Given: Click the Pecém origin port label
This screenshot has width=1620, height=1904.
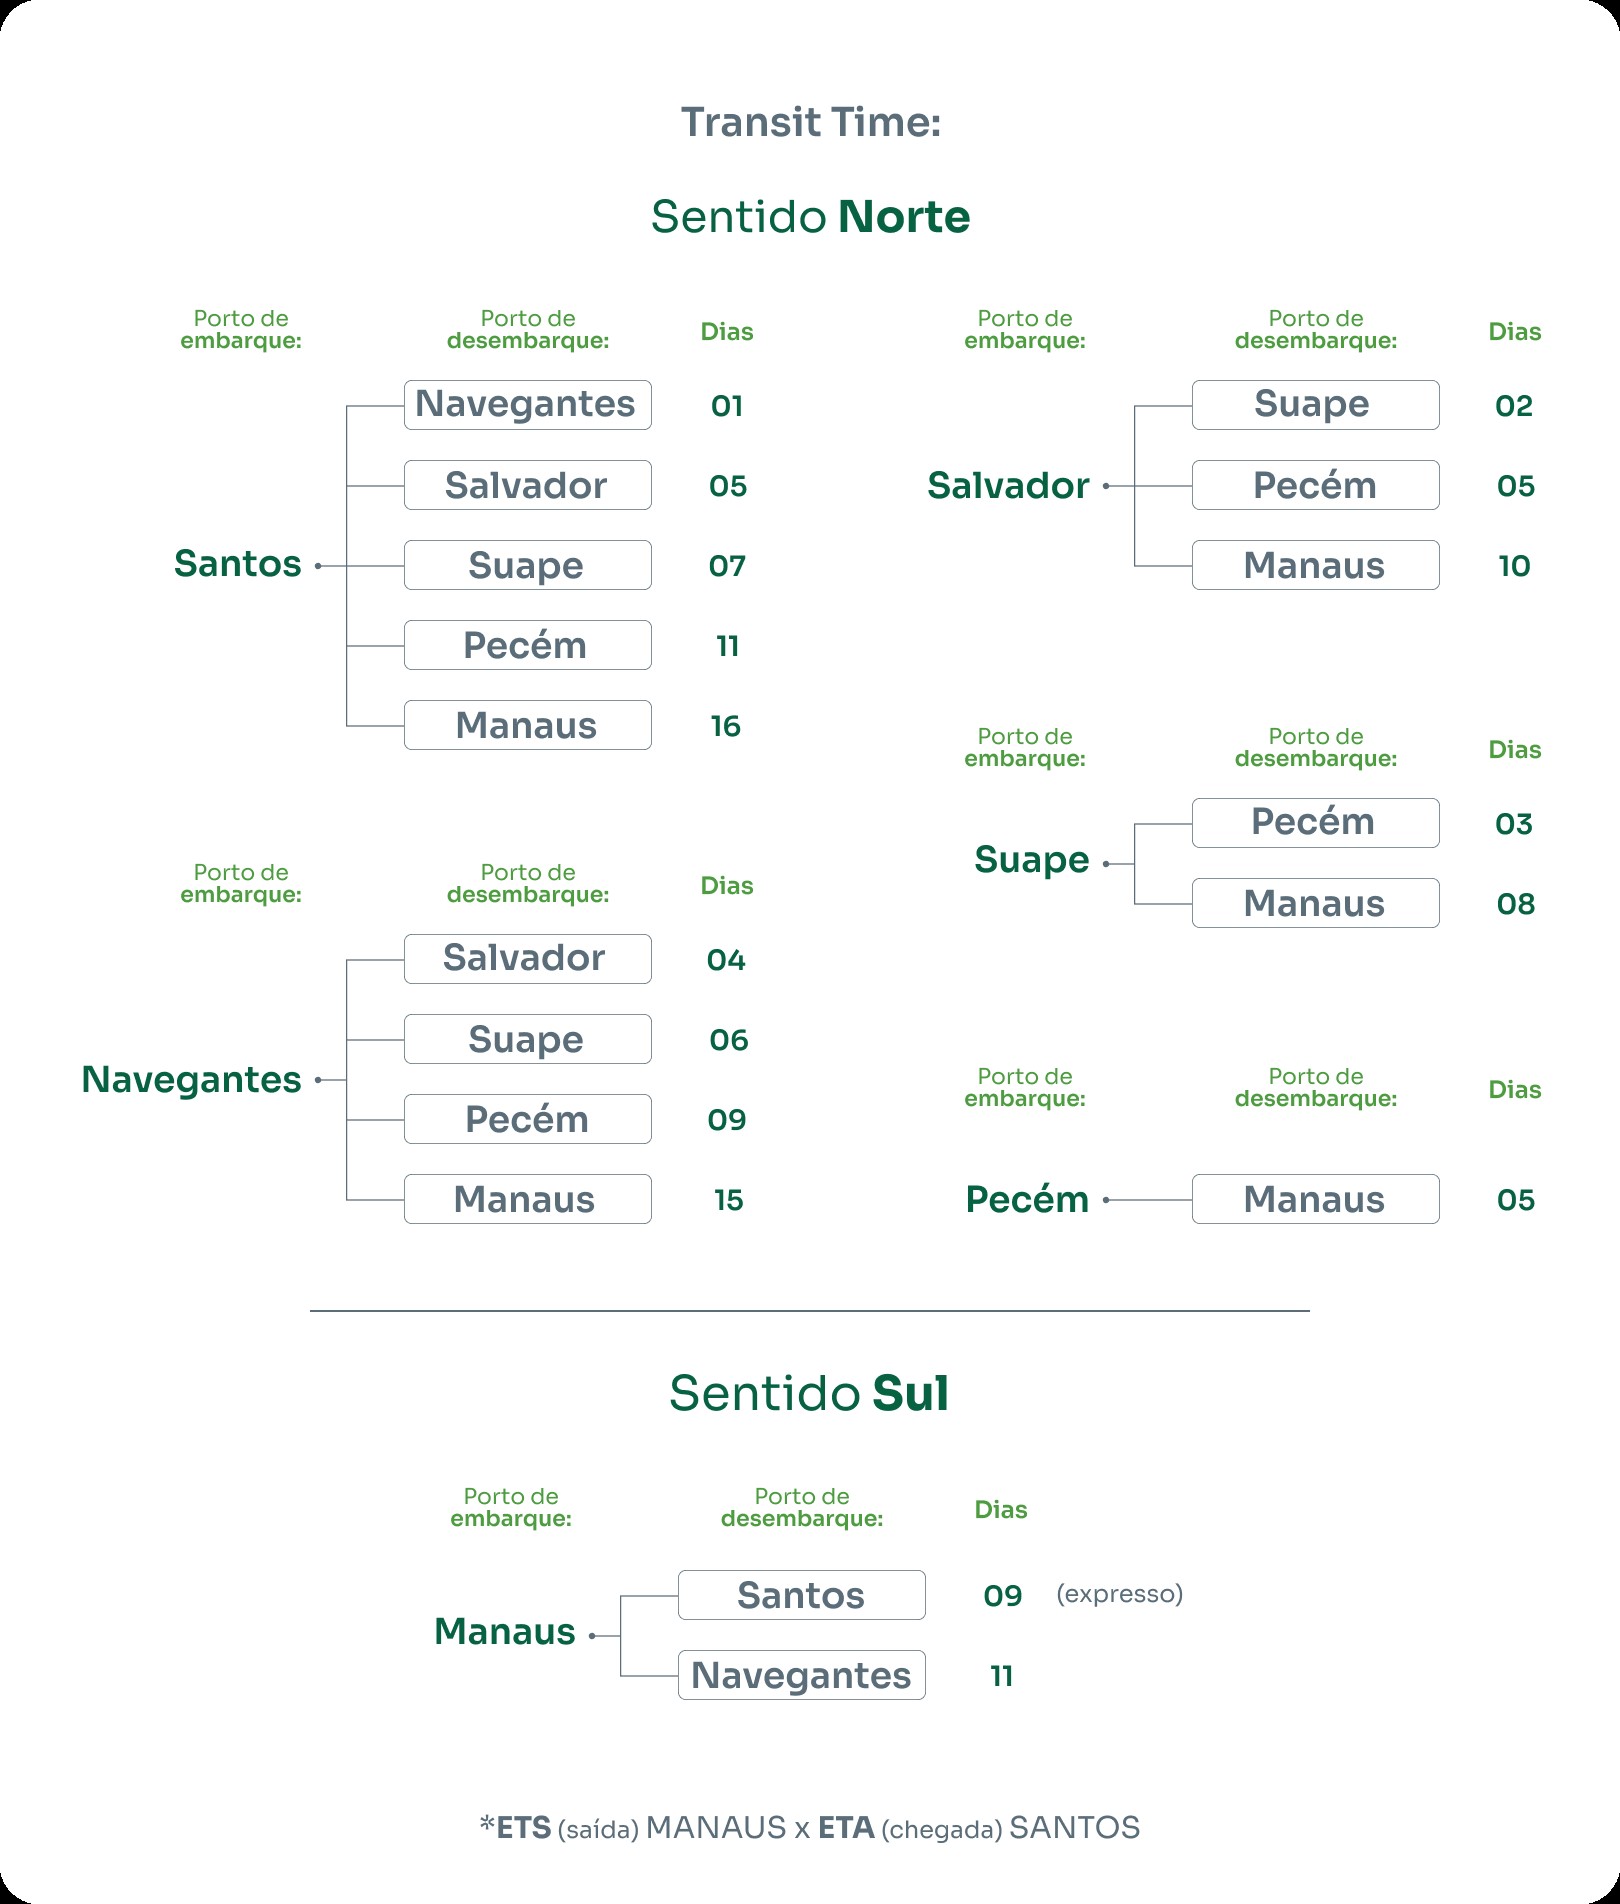Looking at the screenshot, I should [1027, 1199].
